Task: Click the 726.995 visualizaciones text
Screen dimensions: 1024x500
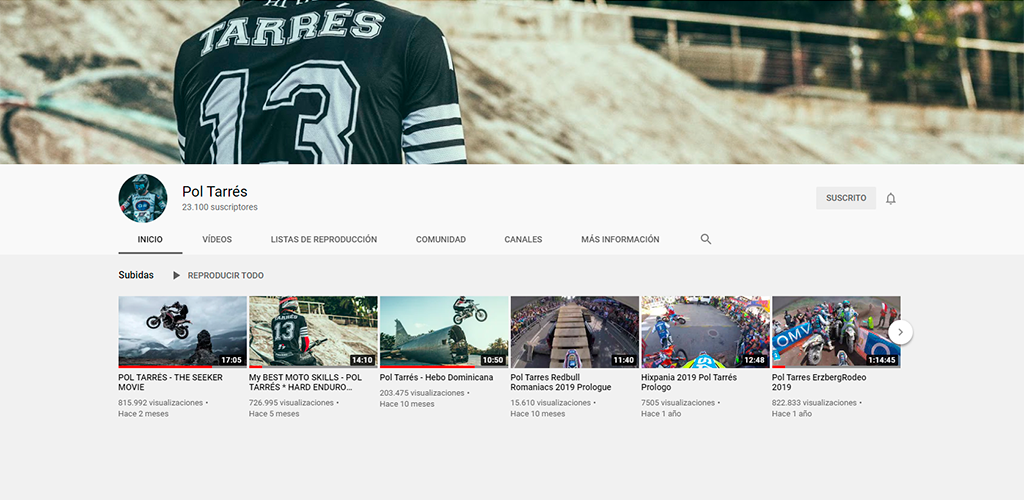Action: (x=291, y=403)
